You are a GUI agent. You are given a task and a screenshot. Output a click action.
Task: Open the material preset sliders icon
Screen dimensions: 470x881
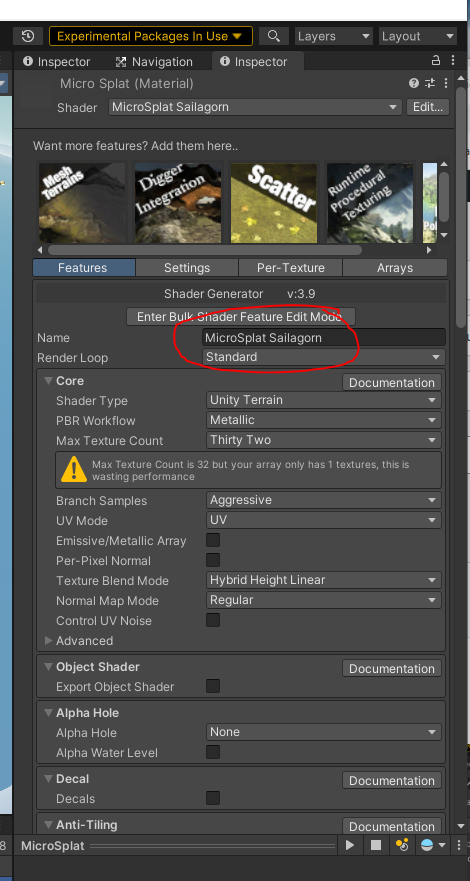coord(430,83)
